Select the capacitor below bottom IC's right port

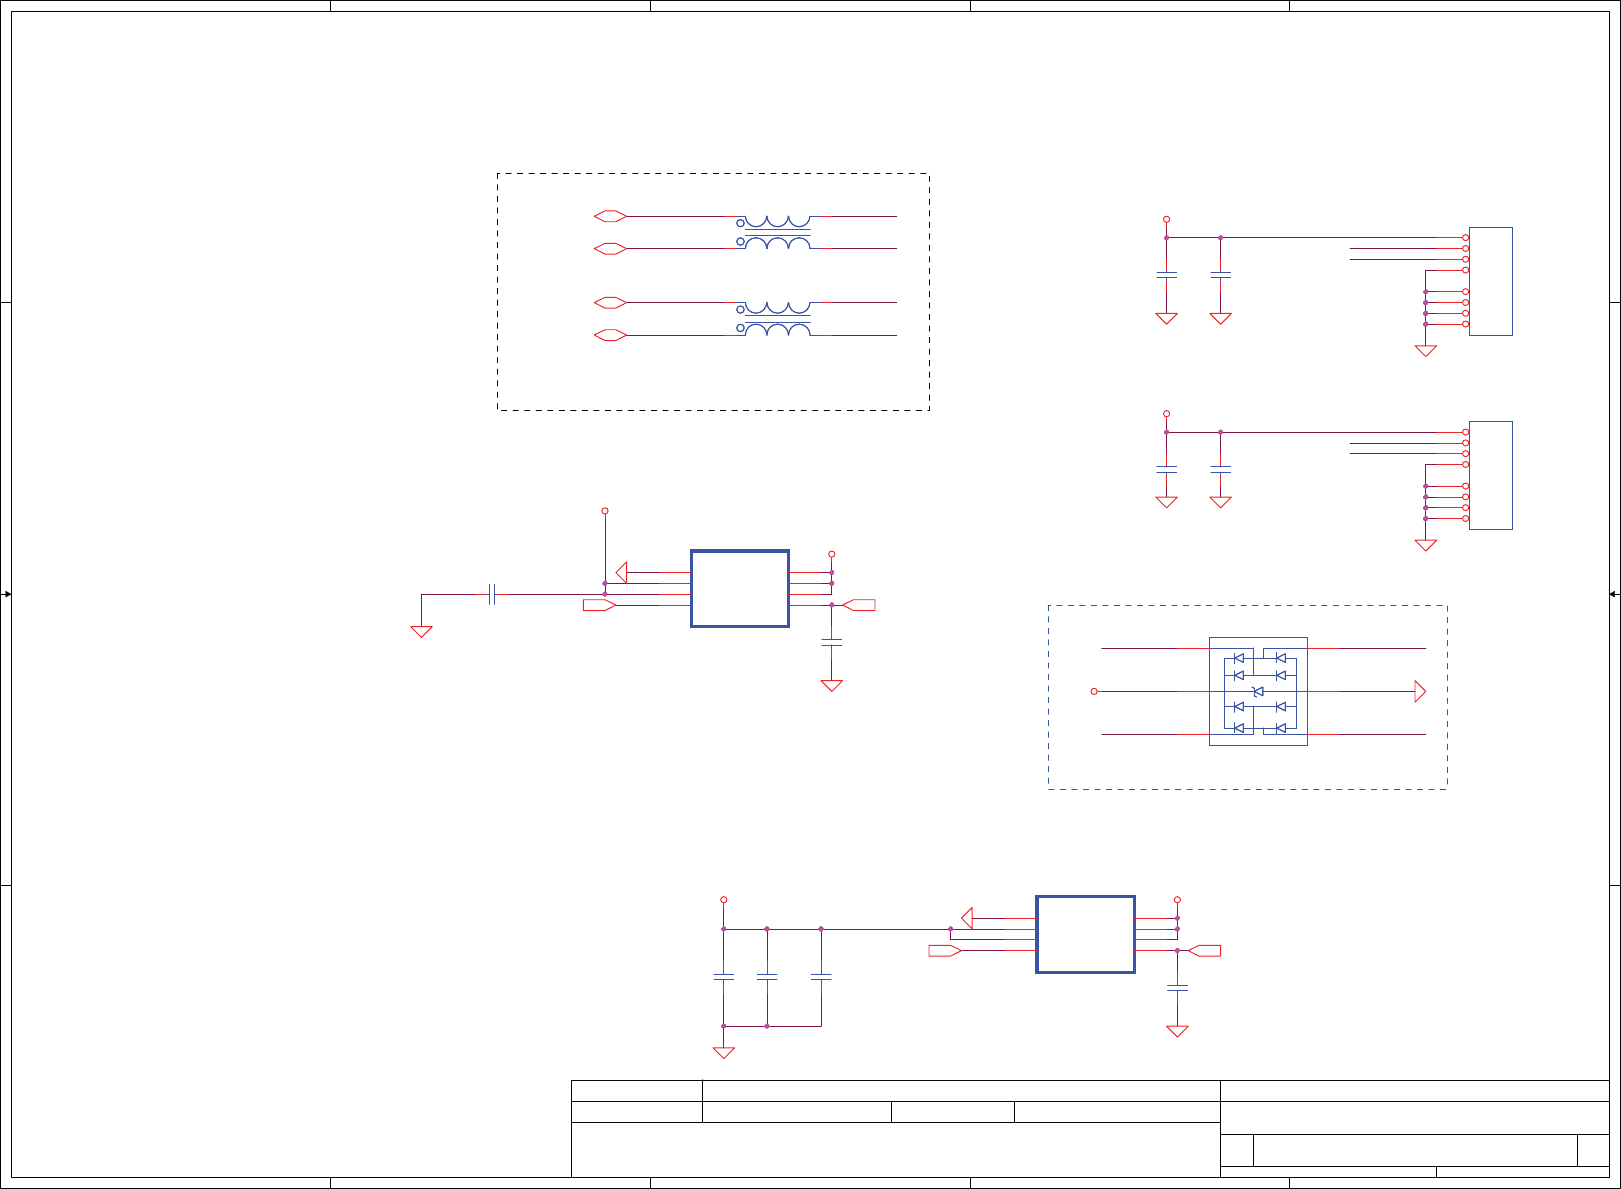(1177, 988)
